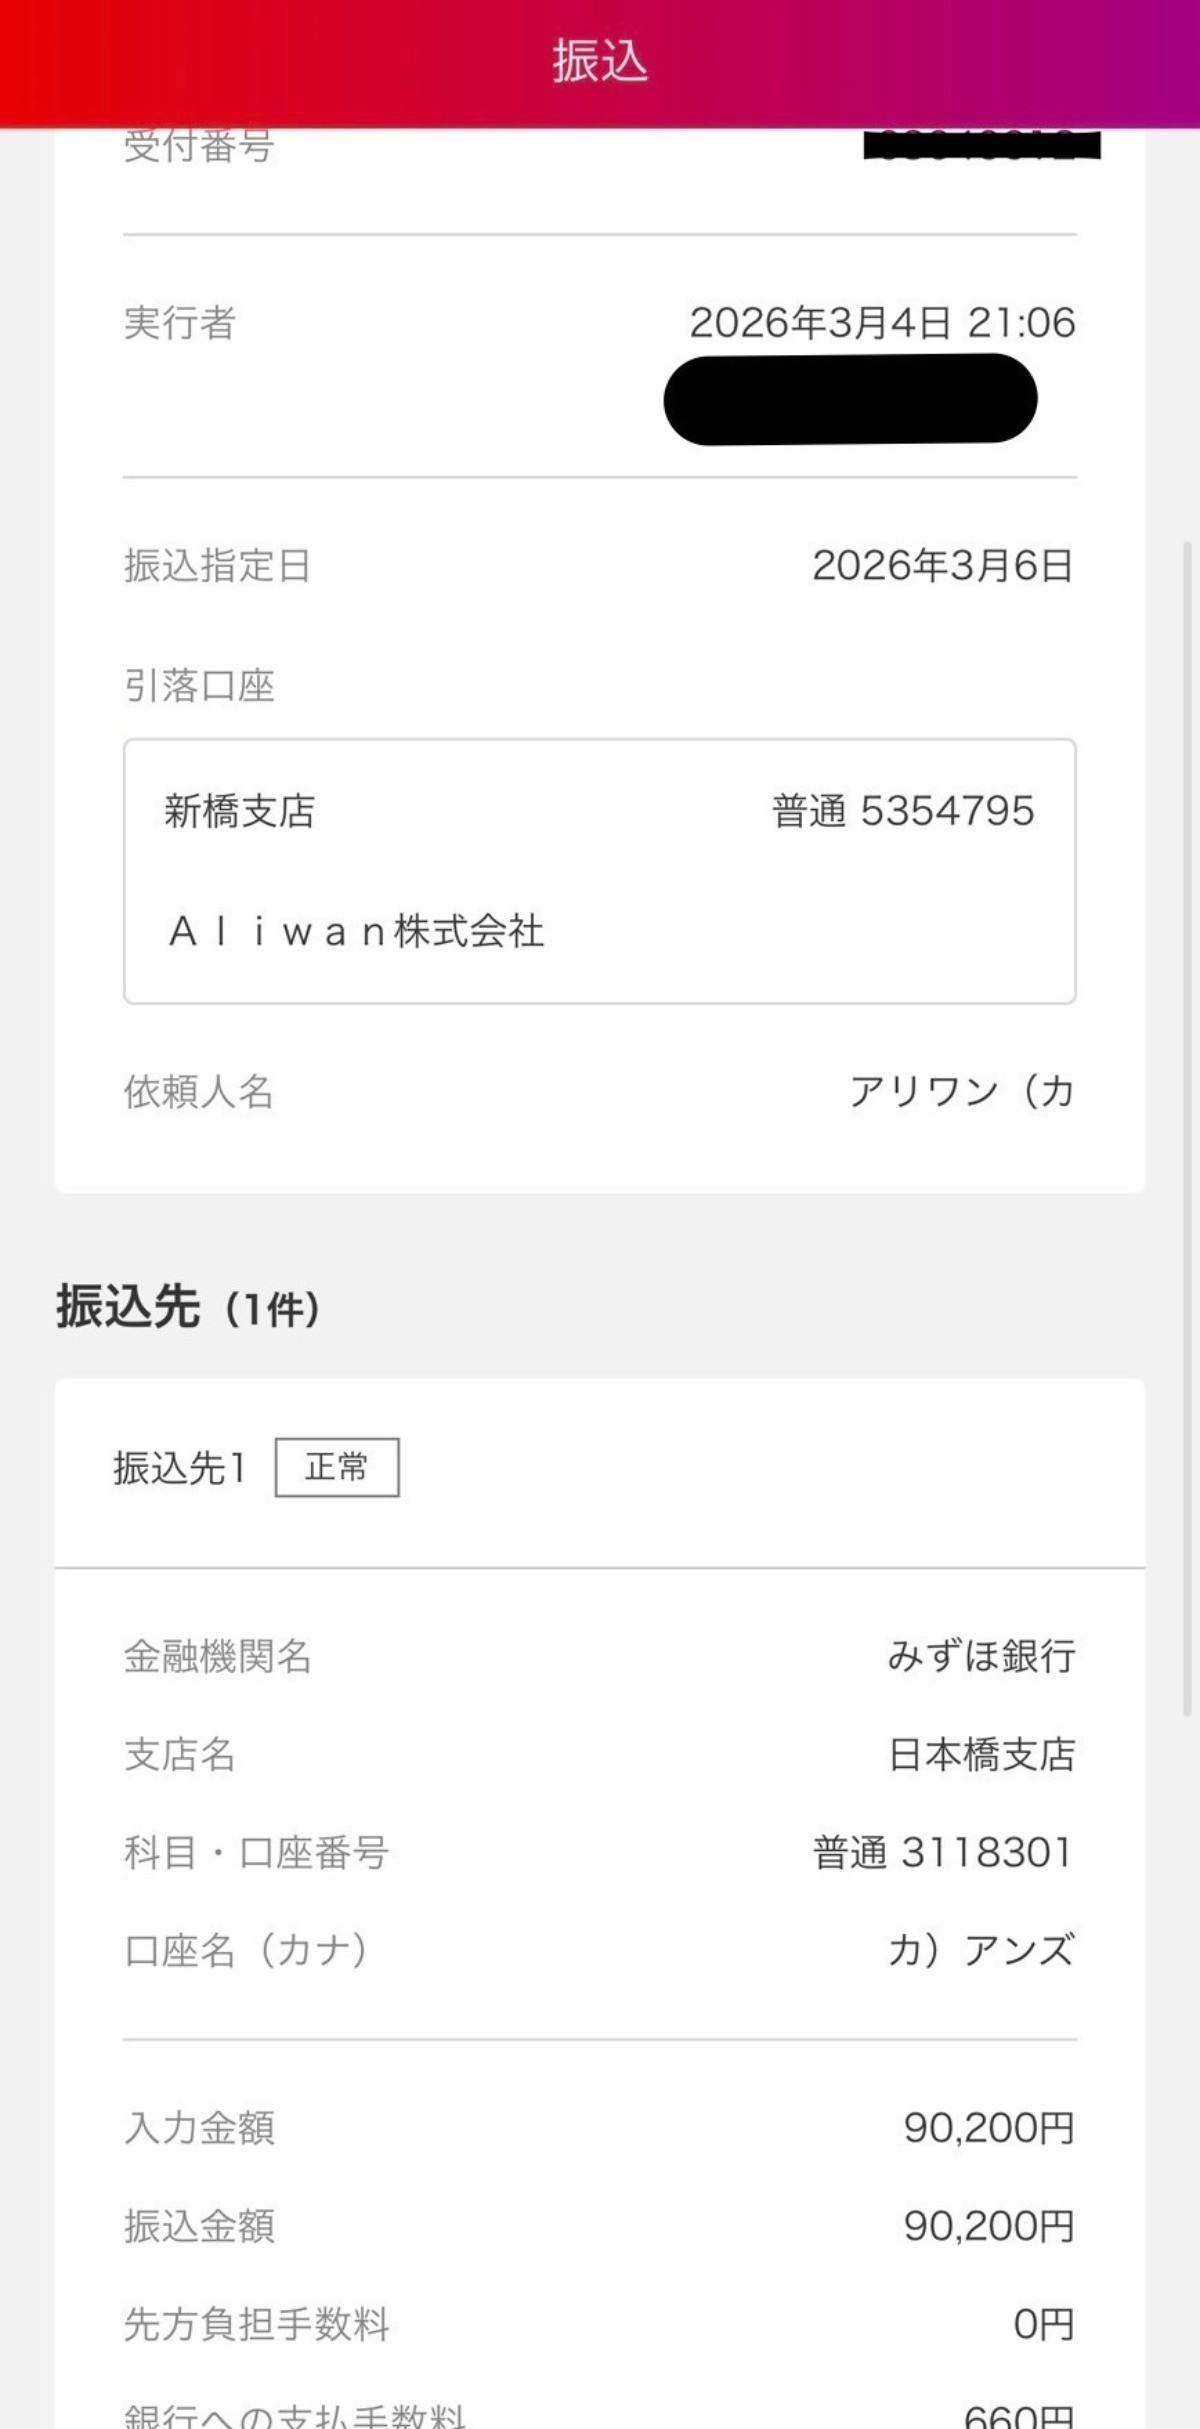Click the transfer date 2026年3月6日
Screen dimensions: 1200x2429
(x=942, y=566)
